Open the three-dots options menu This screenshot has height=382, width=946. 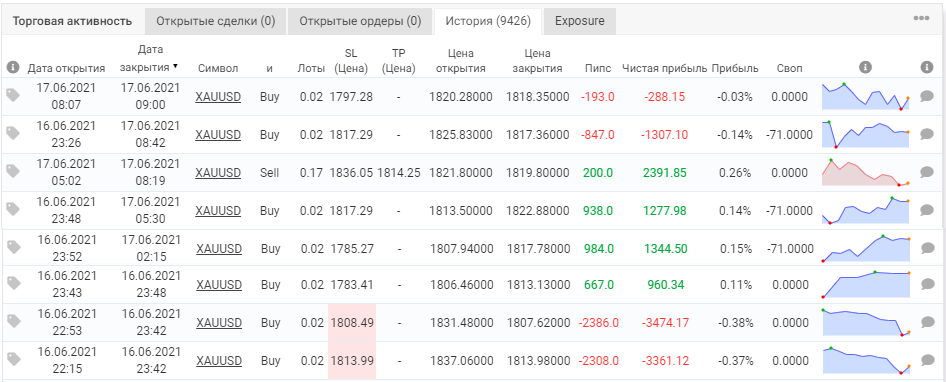[921, 19]
